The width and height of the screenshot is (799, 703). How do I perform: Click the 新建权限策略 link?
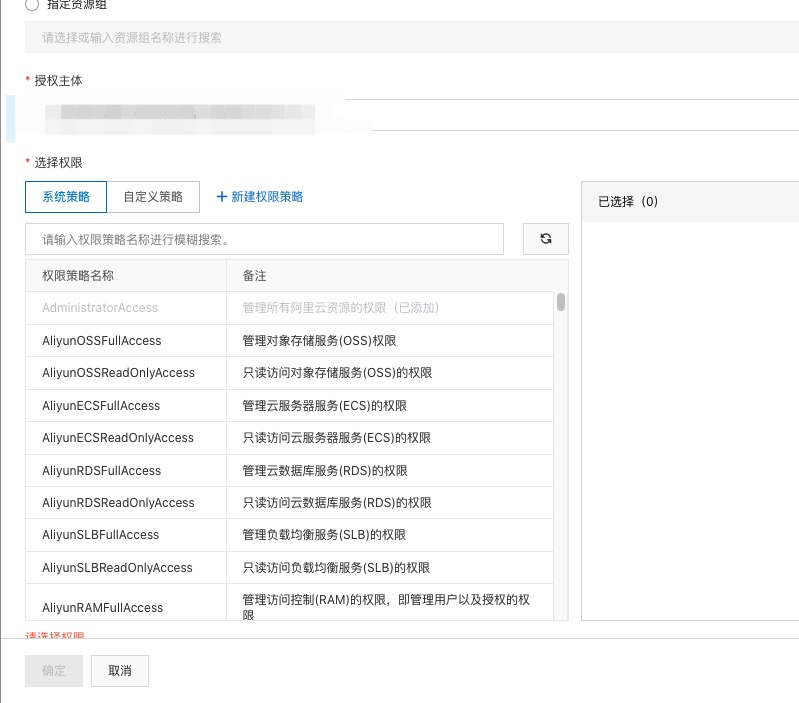[260, 197]
